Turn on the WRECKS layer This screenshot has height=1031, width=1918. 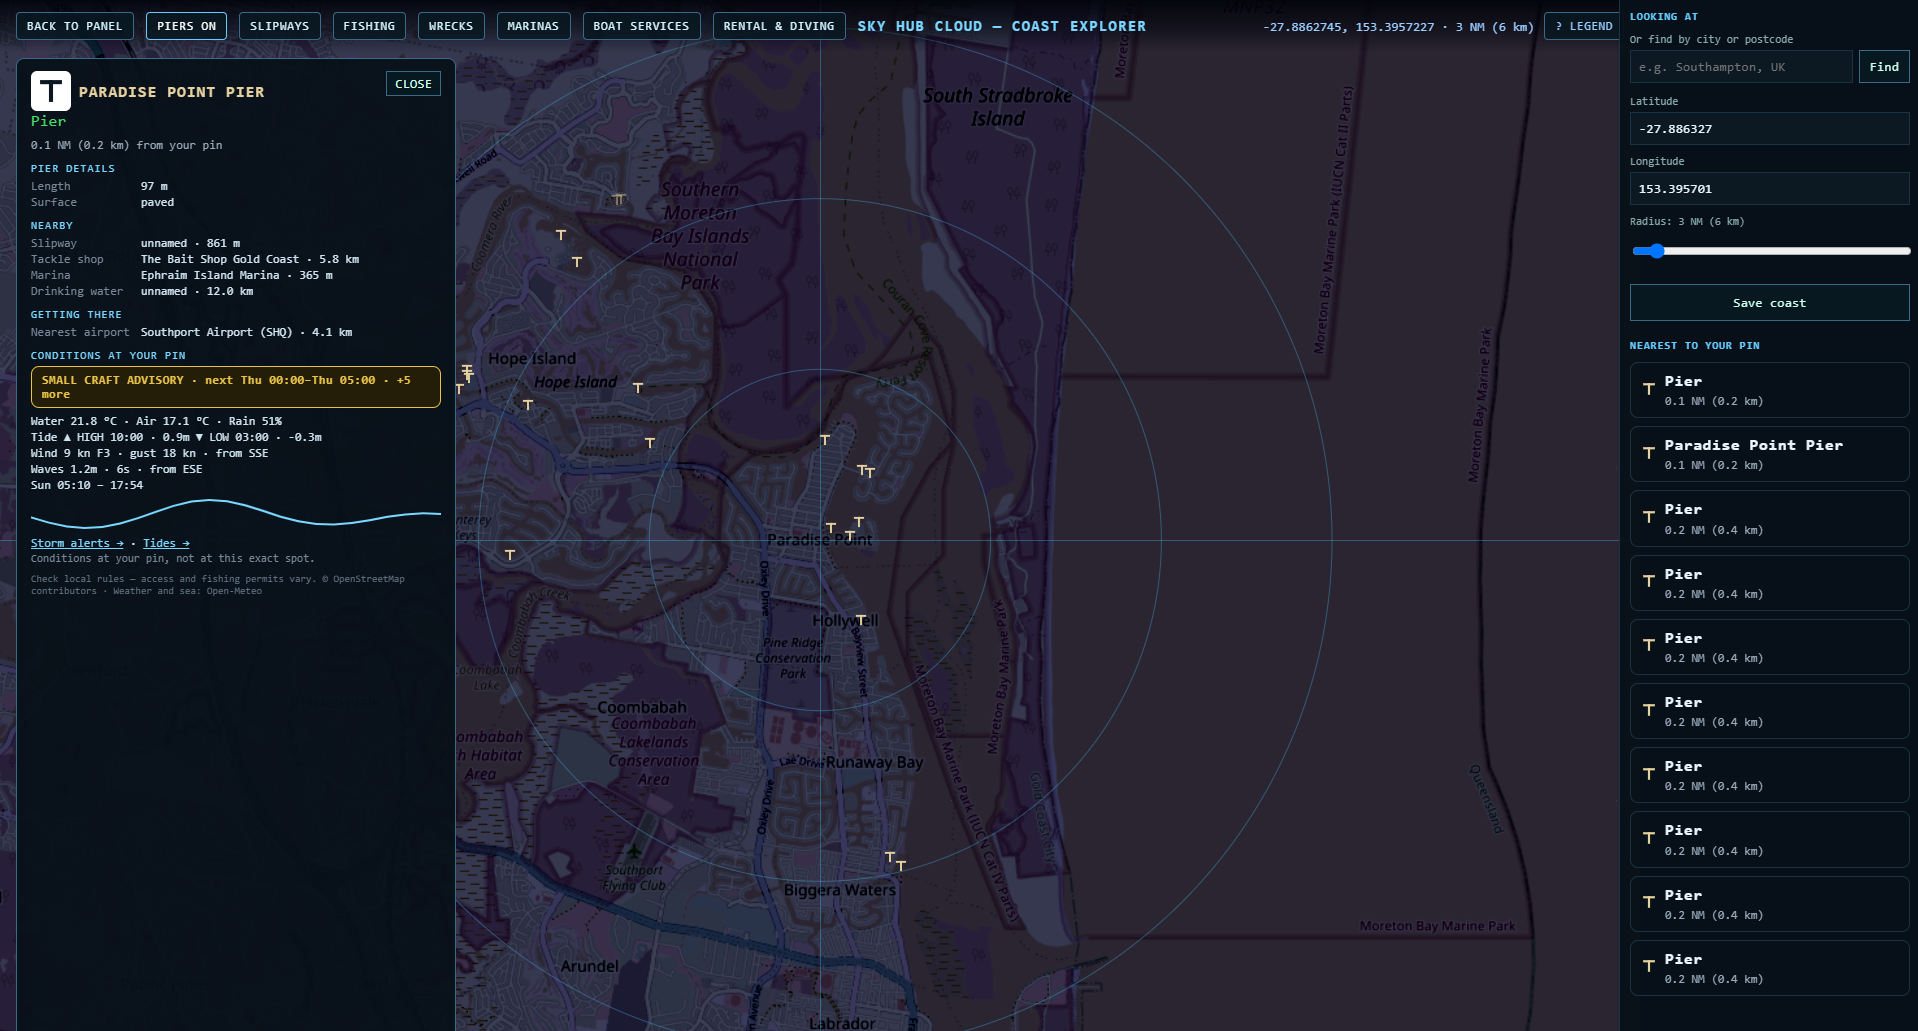pos(451,26)
